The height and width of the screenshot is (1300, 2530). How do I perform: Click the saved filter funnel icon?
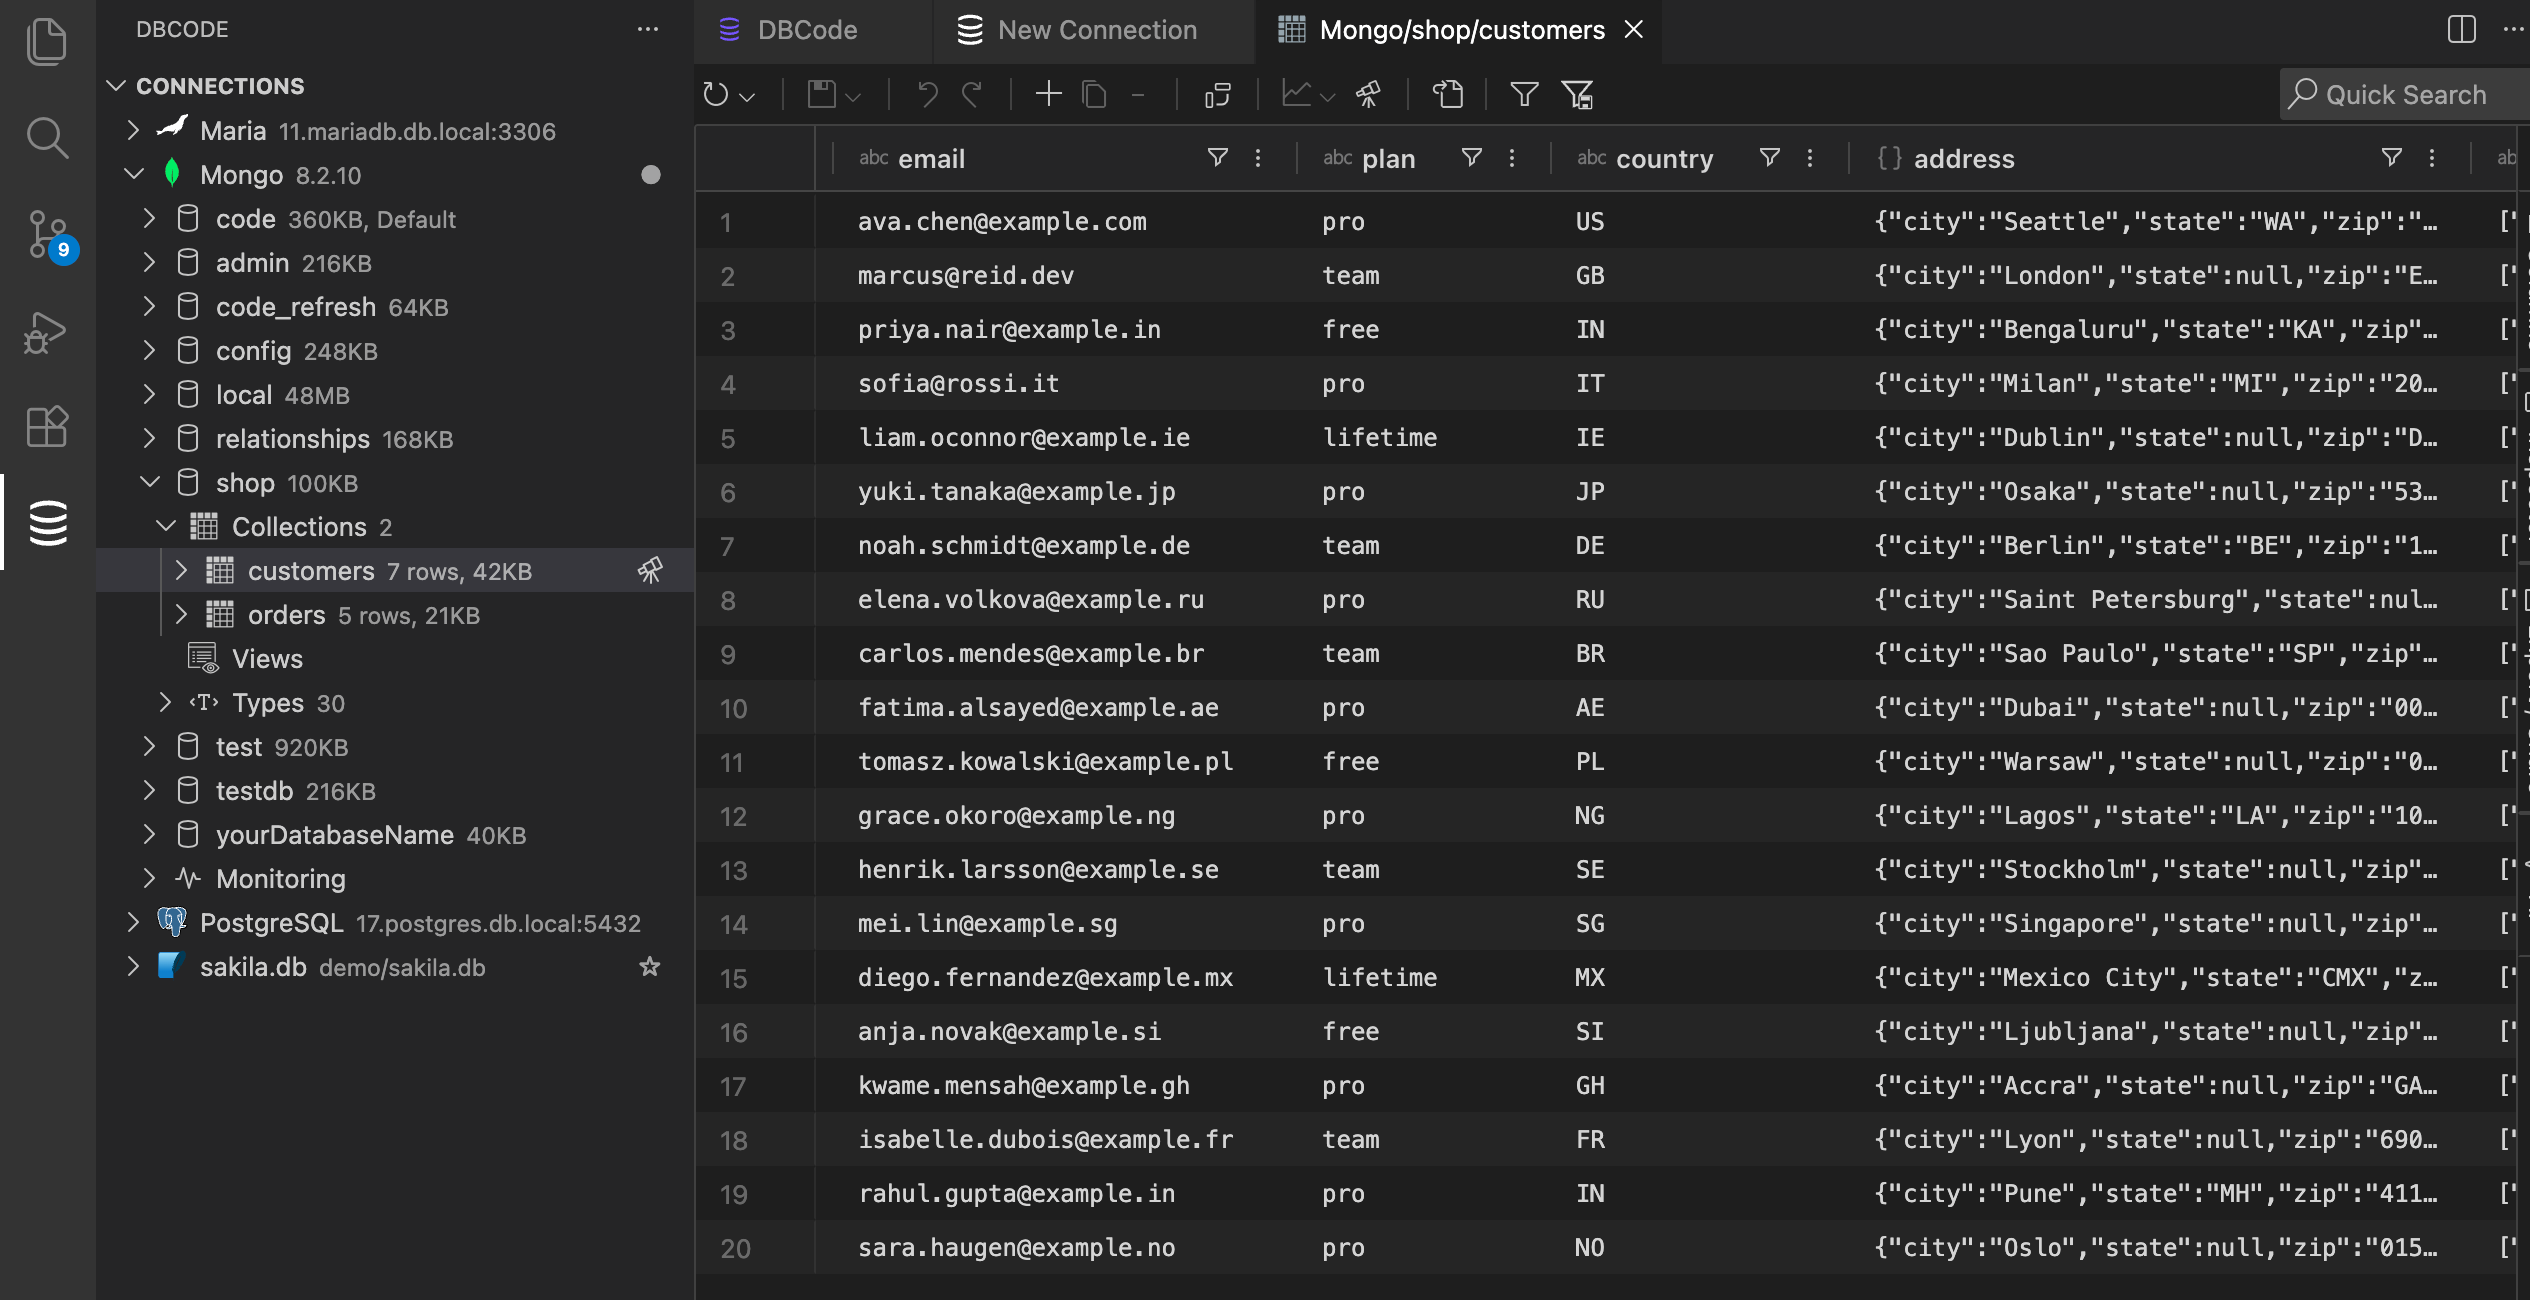pos(1577,95)
